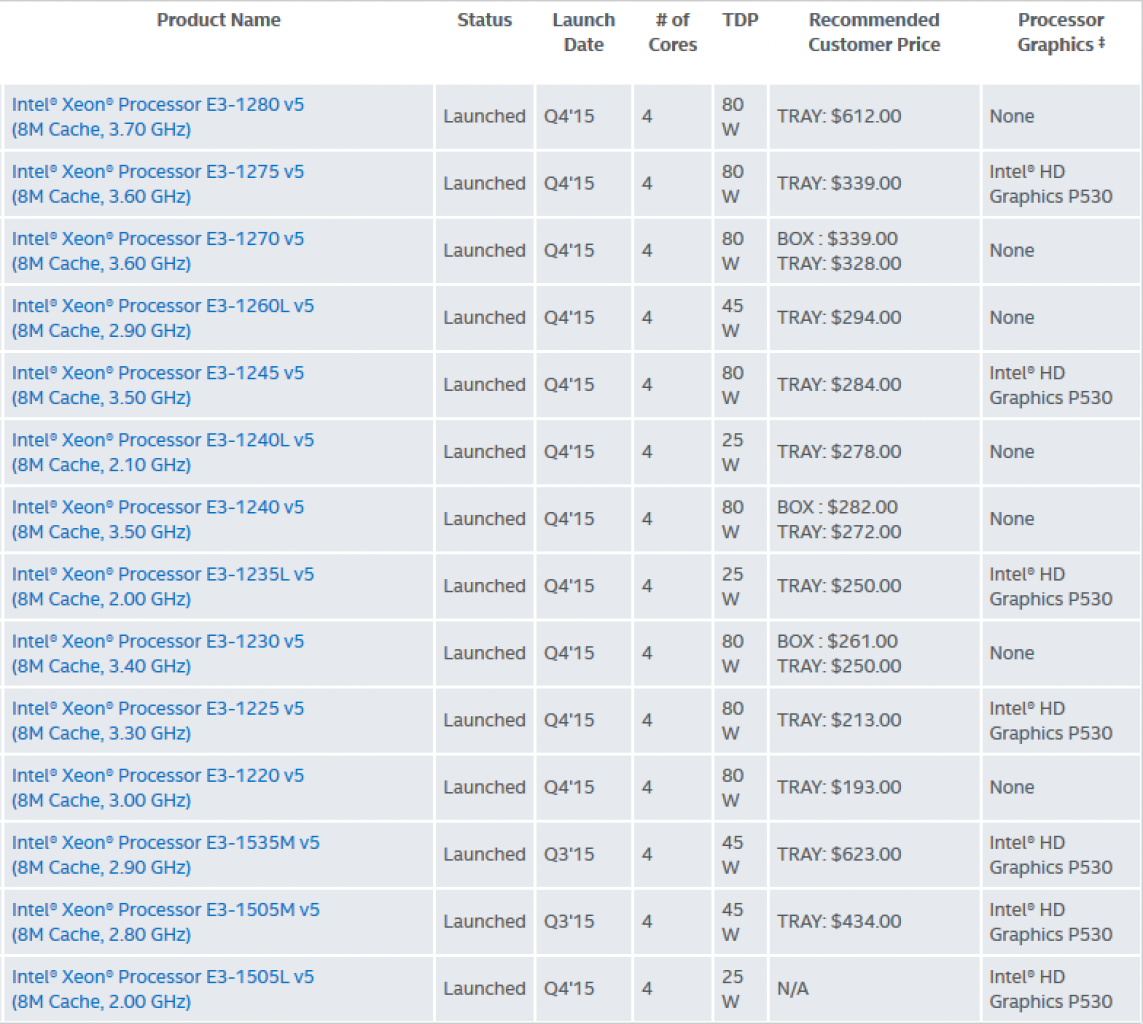Open the Xeon E3-1235L v5 product link

(163, 586)
